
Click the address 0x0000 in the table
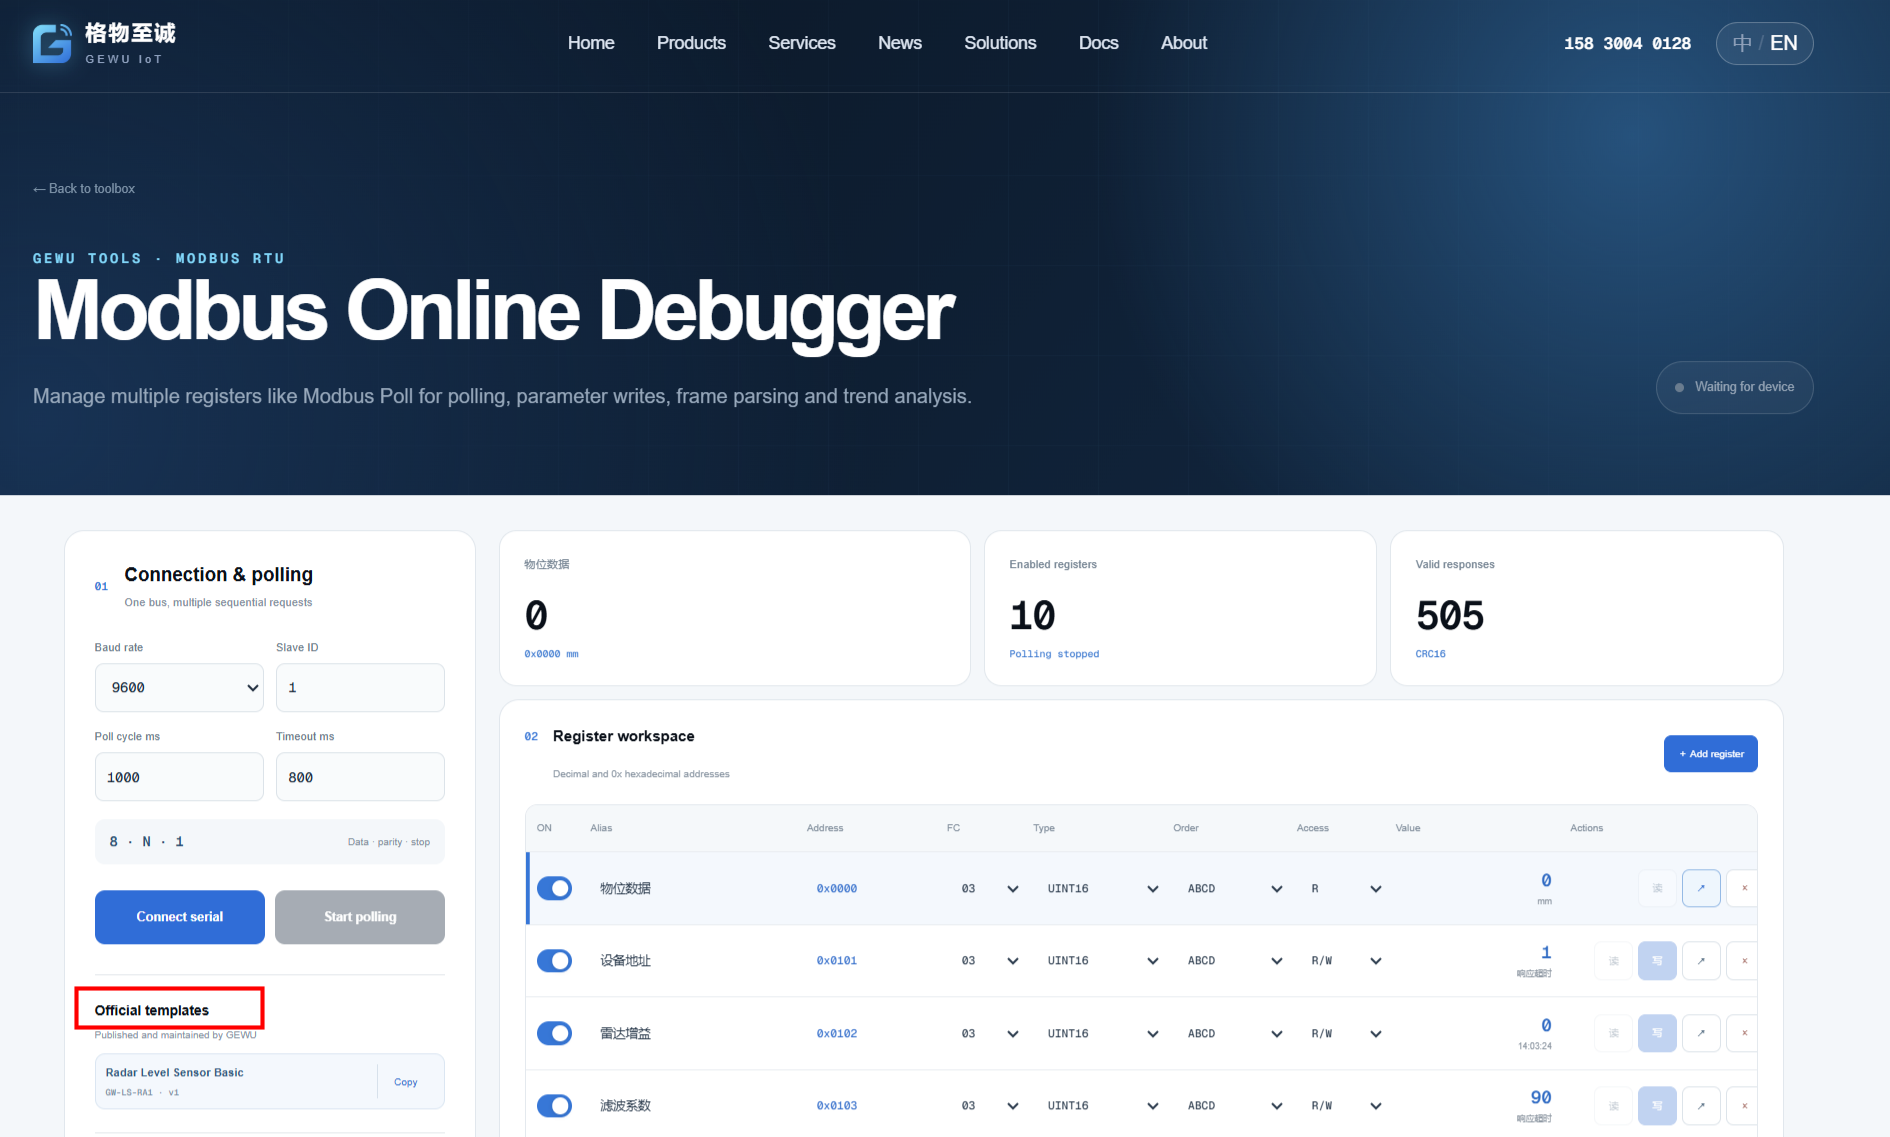click(837, 888)
